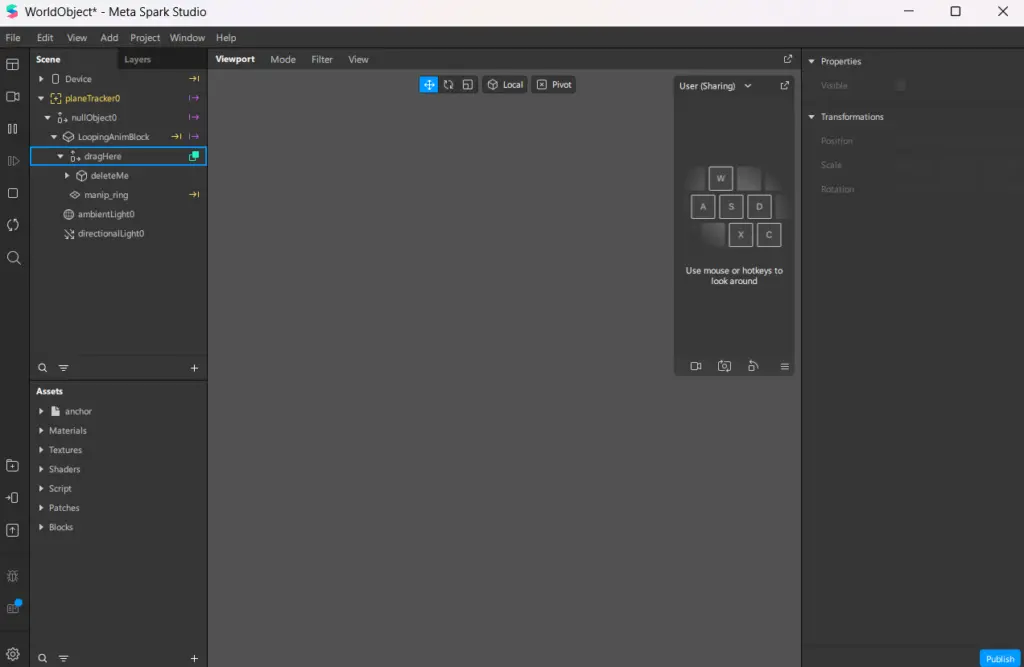Toggle the Pivot button in the viewport

(553, 84)
